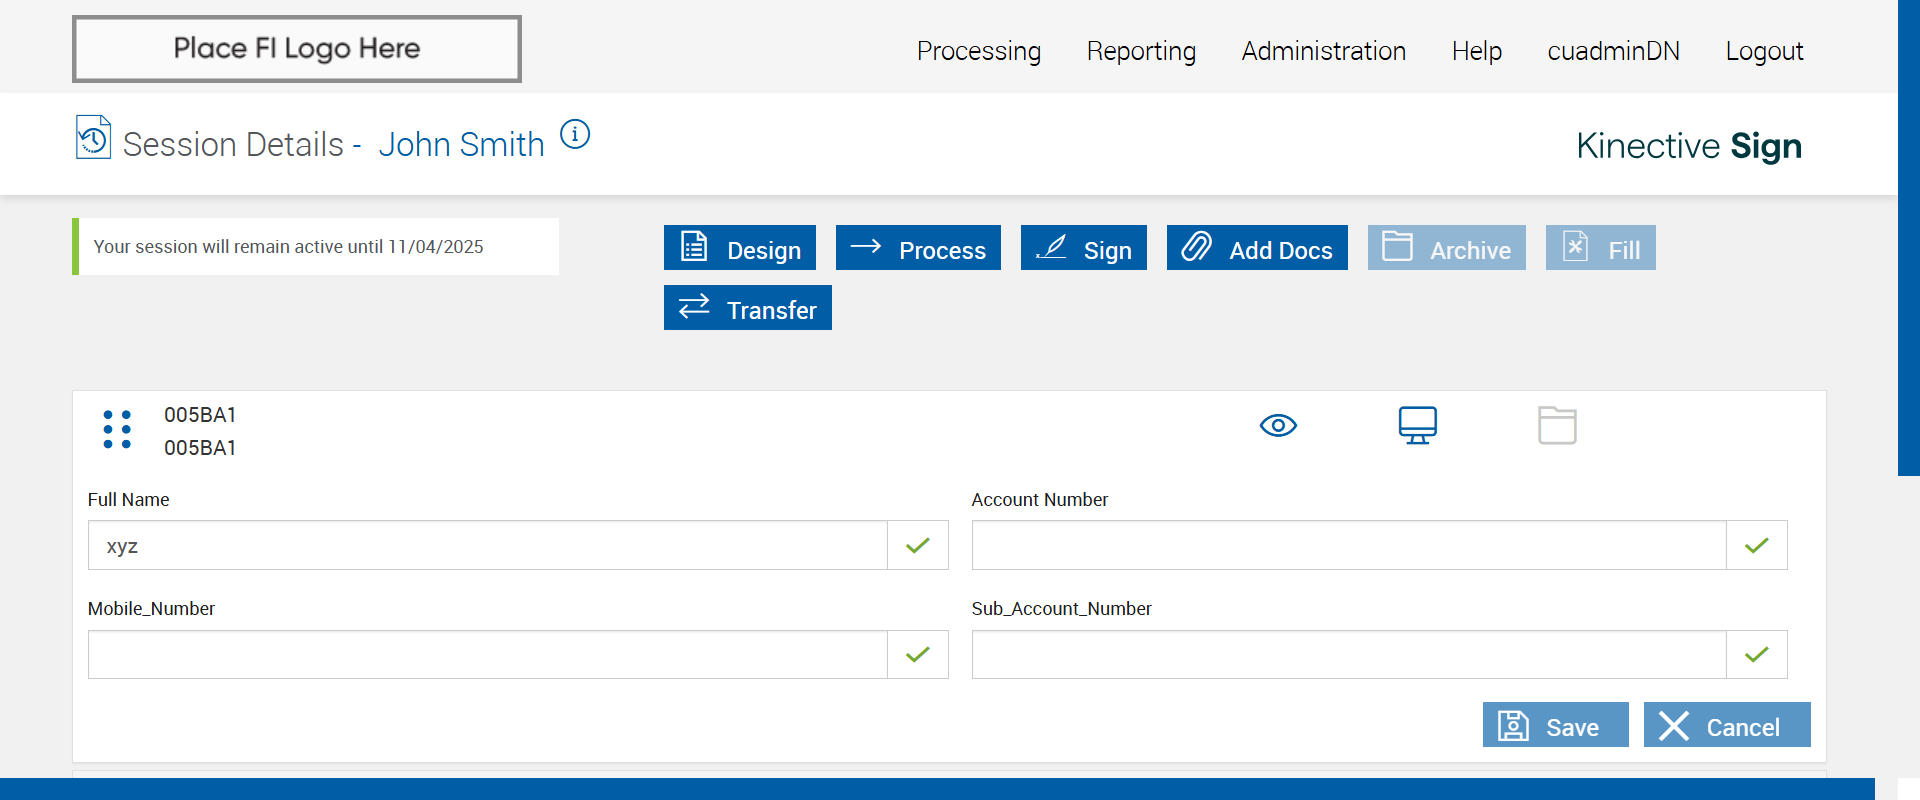Open the Design button

point(740,248)
